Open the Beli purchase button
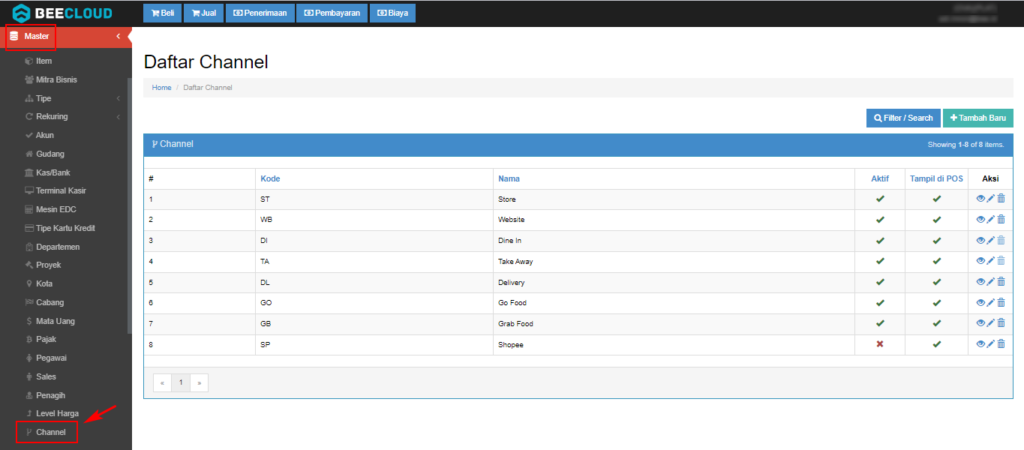1024x450 pixels. [163, 13]
